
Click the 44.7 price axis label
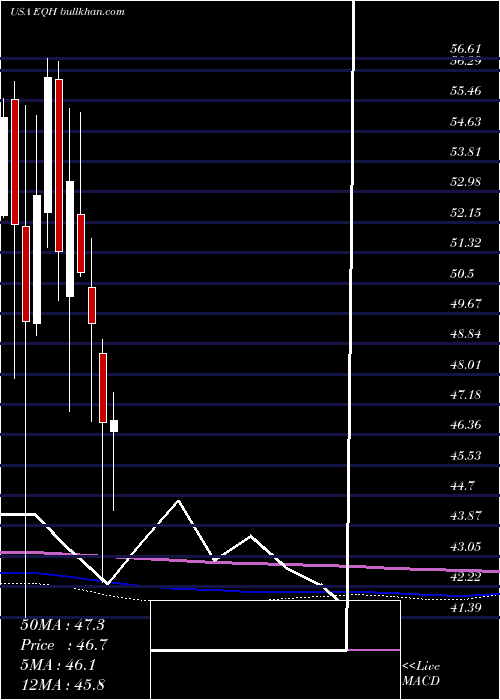(462, 486)
